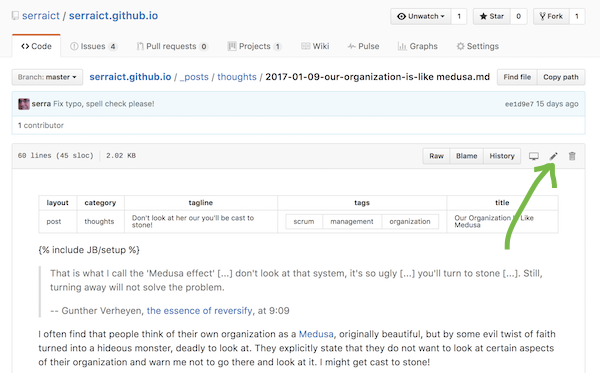This screenshot has width=600, height=373.
Task: Click serra author name
Action: pyautogui.click(x=41, y=104)
